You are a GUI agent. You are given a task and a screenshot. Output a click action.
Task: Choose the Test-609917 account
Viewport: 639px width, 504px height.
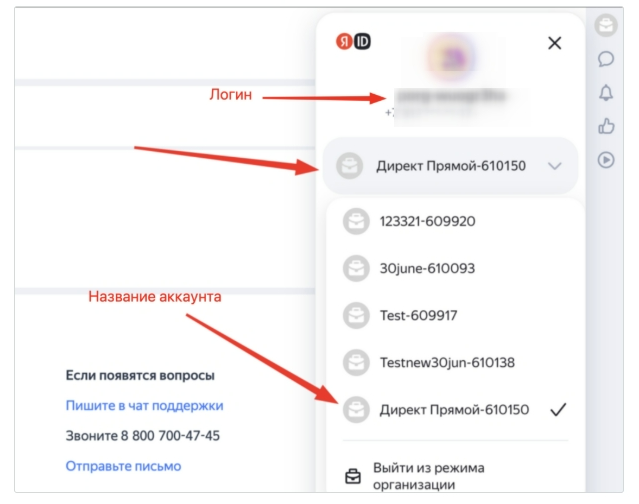(x=418, y=315)
